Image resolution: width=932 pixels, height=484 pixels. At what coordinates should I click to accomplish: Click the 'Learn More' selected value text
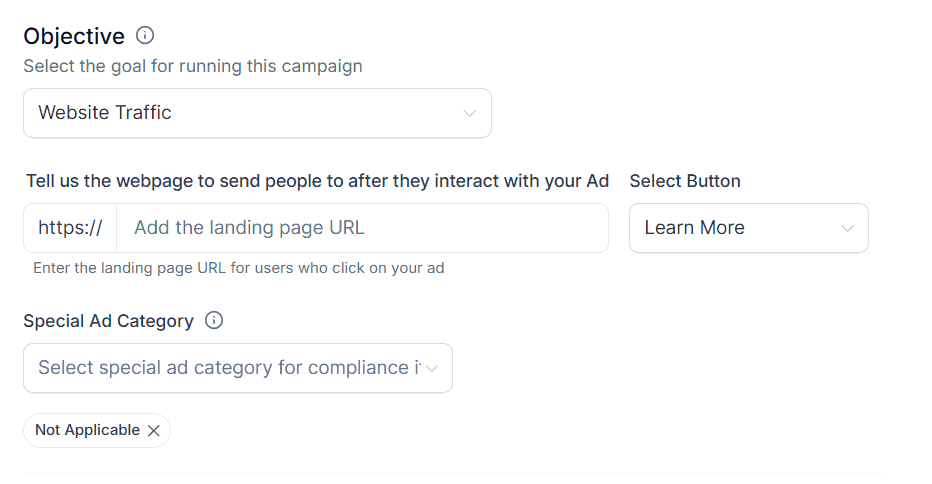click(x=694, y=228)
